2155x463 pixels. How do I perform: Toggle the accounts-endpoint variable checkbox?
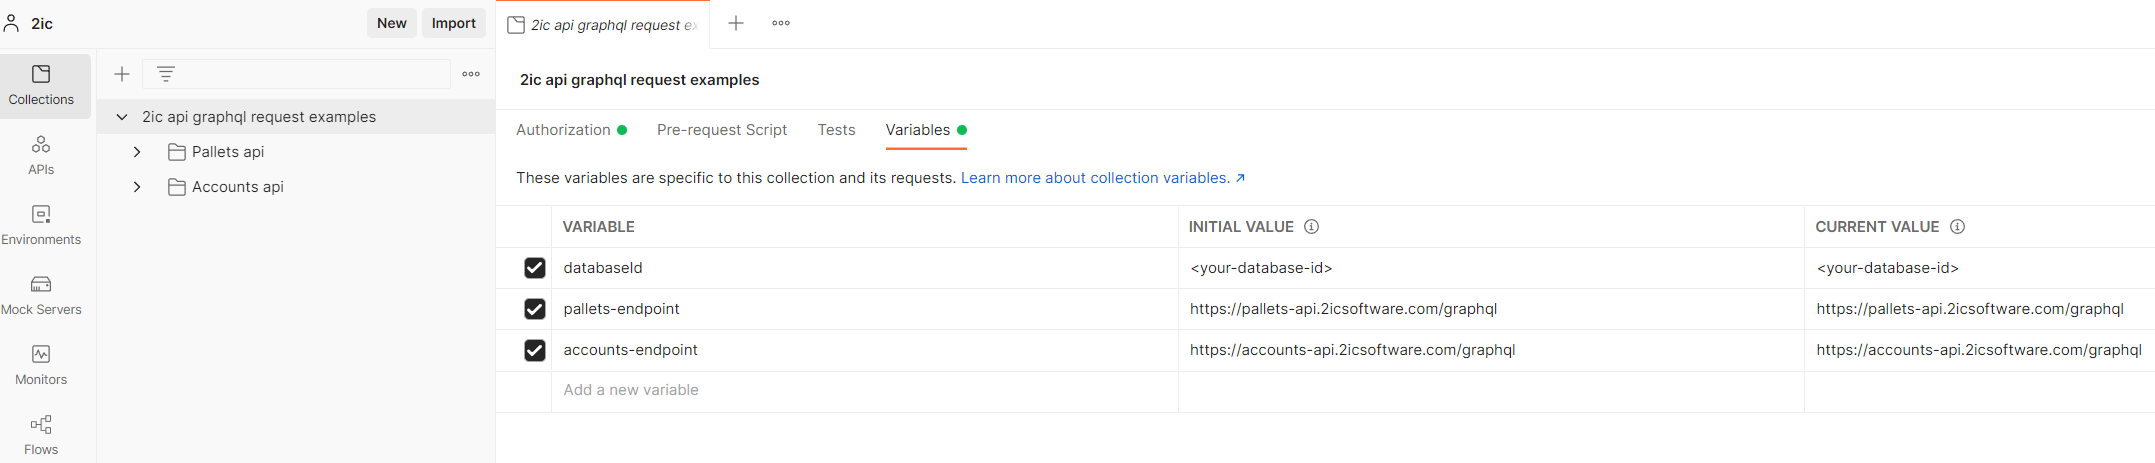pyautogui.click(x=535, y=350)
